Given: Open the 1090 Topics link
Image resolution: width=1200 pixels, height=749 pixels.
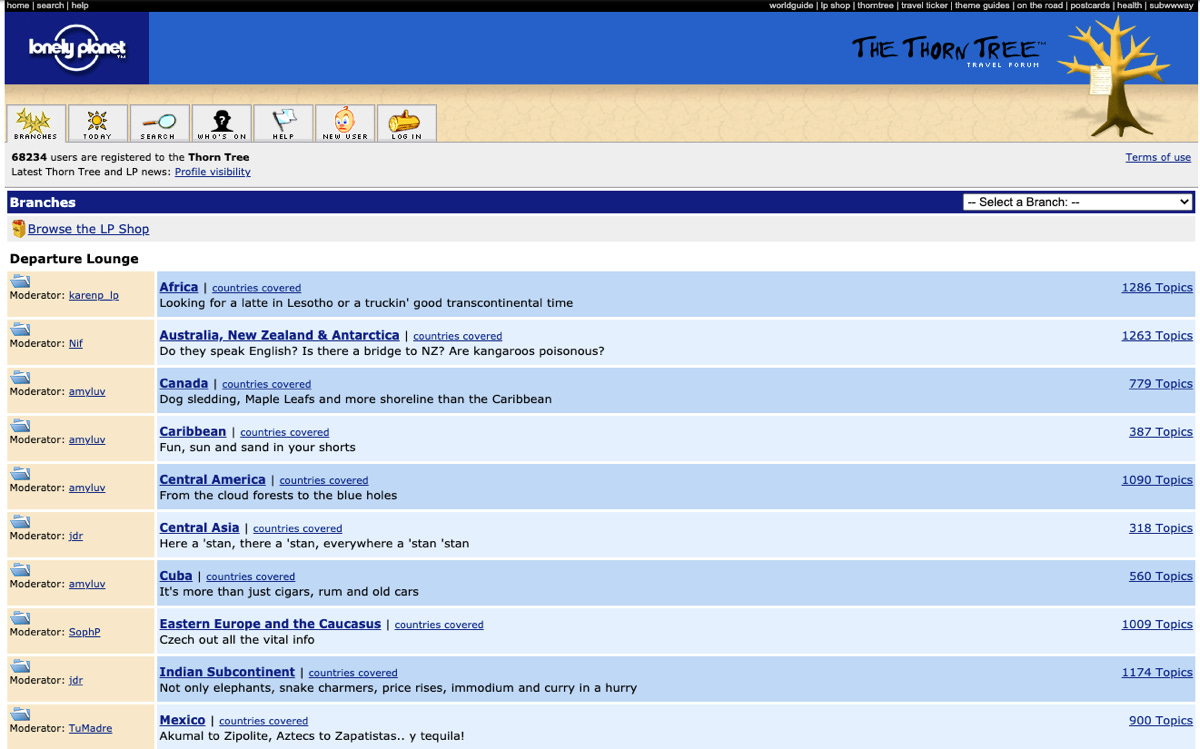Looking at the screenshot, I should (1157, 479).
